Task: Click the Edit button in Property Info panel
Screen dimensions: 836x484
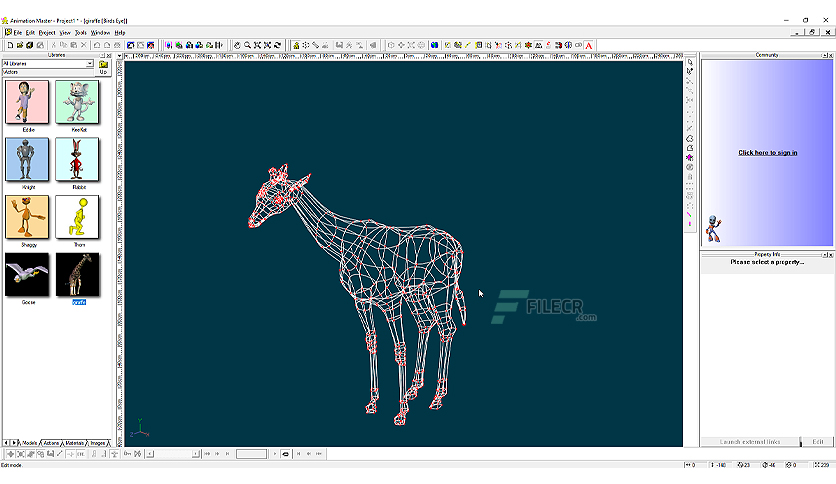Action: coord(818,442)
